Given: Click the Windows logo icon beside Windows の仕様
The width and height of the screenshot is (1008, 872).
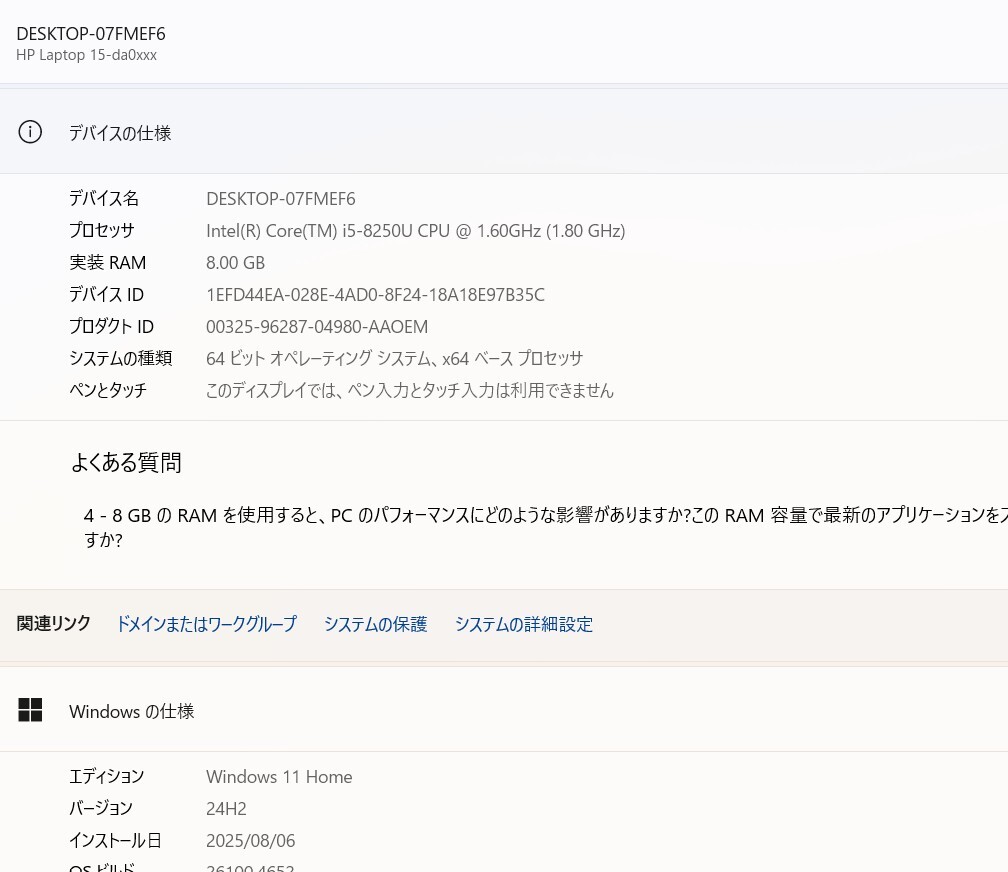Looking at the screenshot, I should [30, 710].
